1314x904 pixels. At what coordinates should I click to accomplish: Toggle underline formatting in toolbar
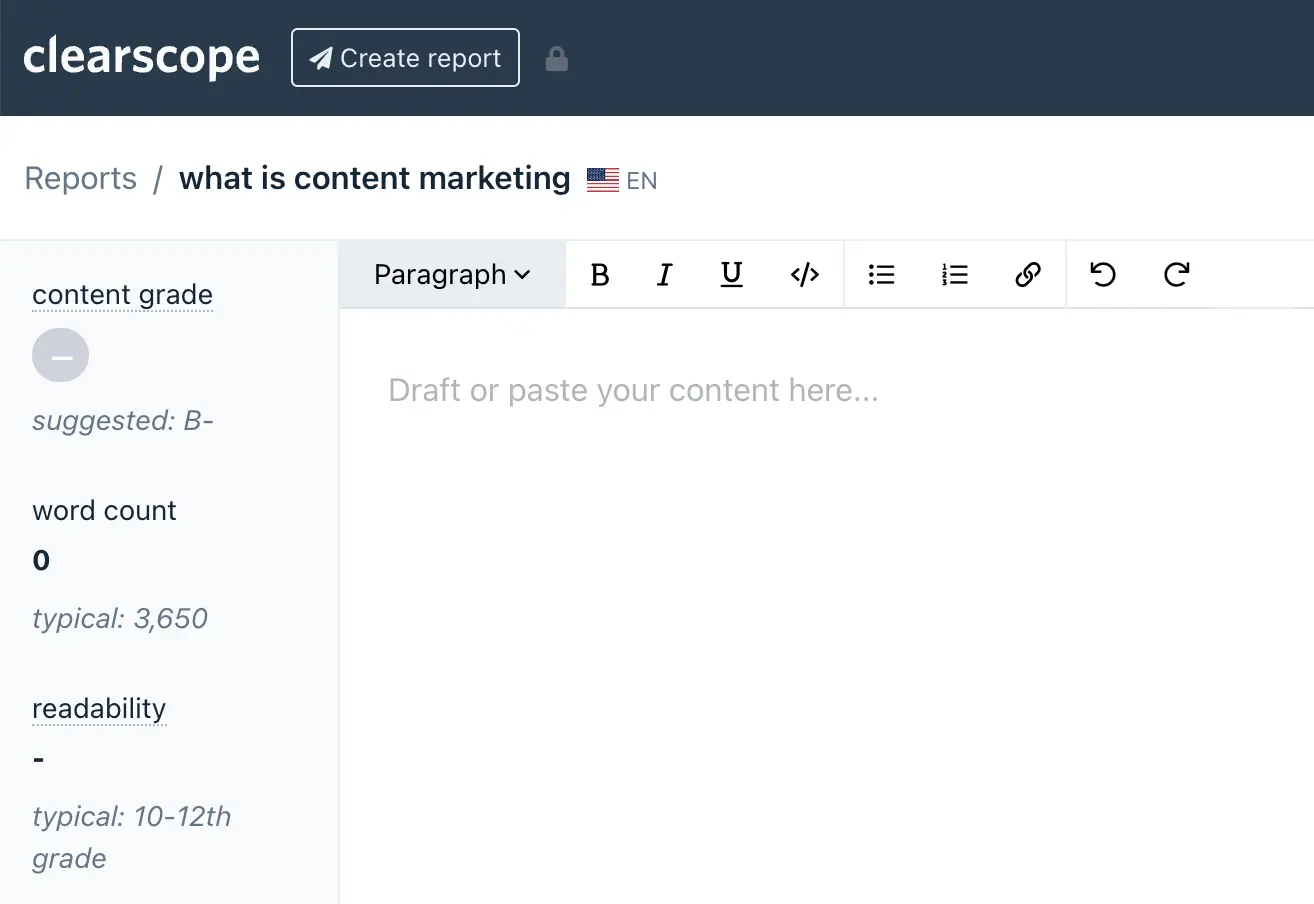click(732, 275)
